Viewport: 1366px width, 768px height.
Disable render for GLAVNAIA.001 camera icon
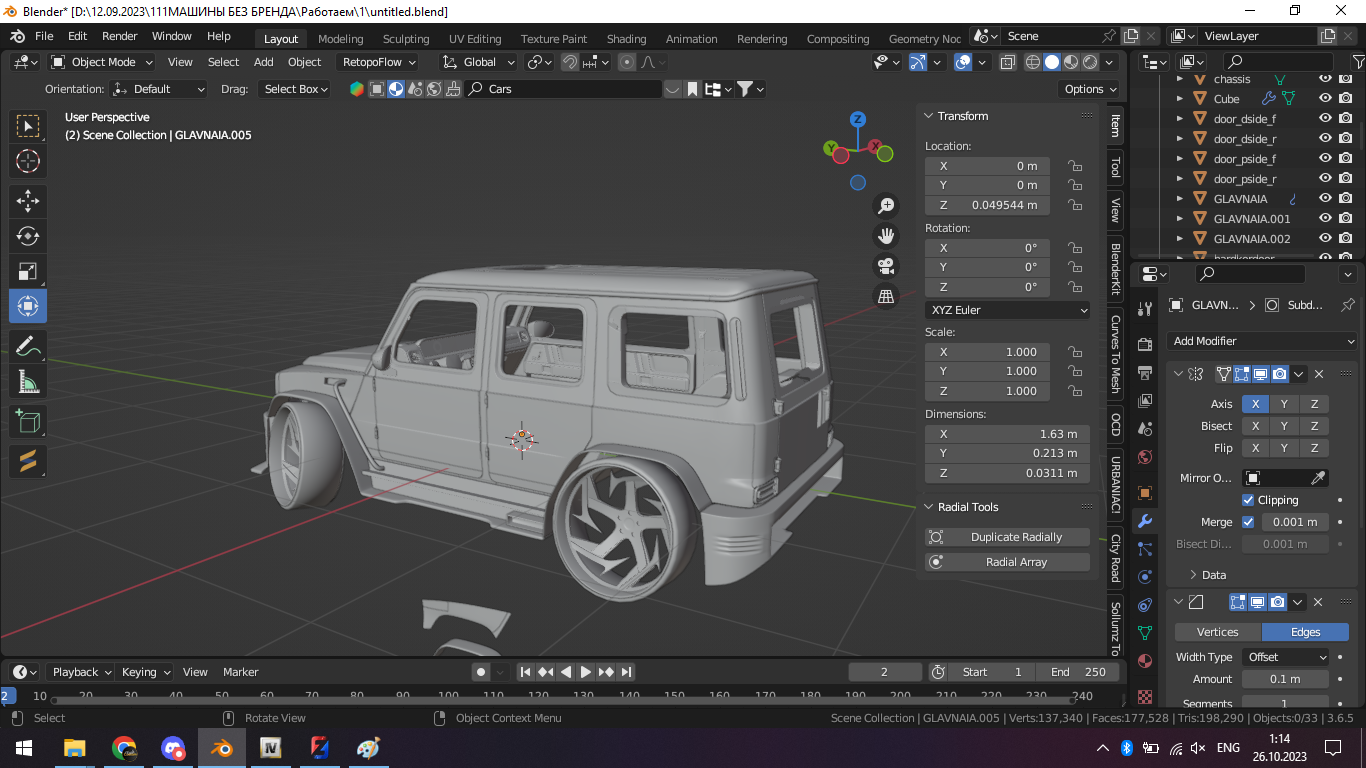click(1345, 219)
